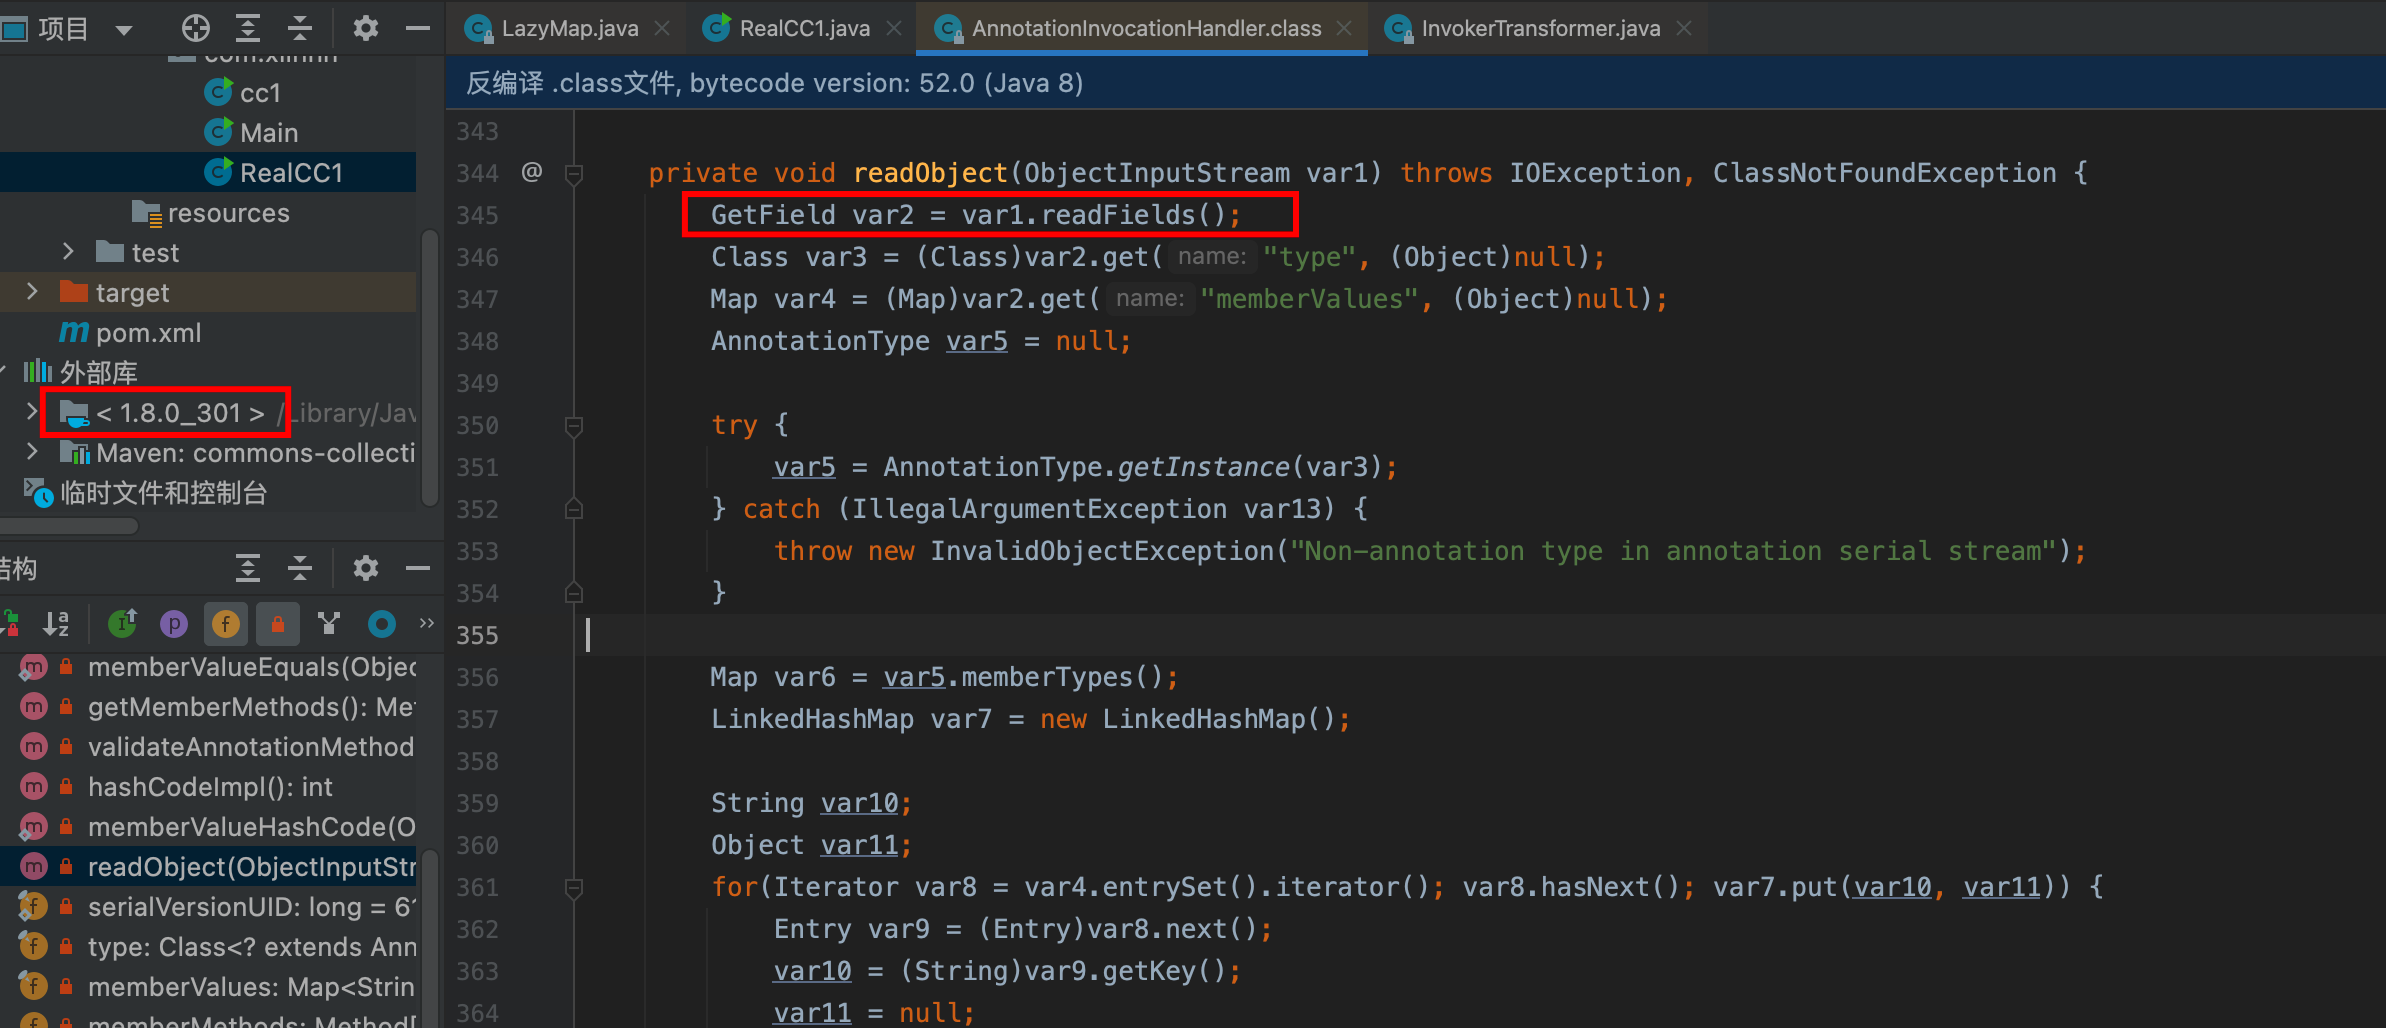The image size is (2386, 1028).
Task: Open the 项目 view switcher dropdown
Action: tap(124, 28)
